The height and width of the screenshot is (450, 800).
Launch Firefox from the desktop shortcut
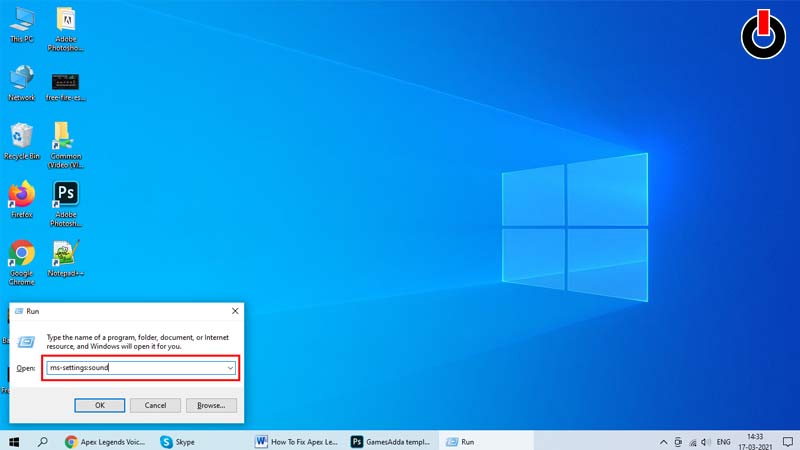pos(21,199)
